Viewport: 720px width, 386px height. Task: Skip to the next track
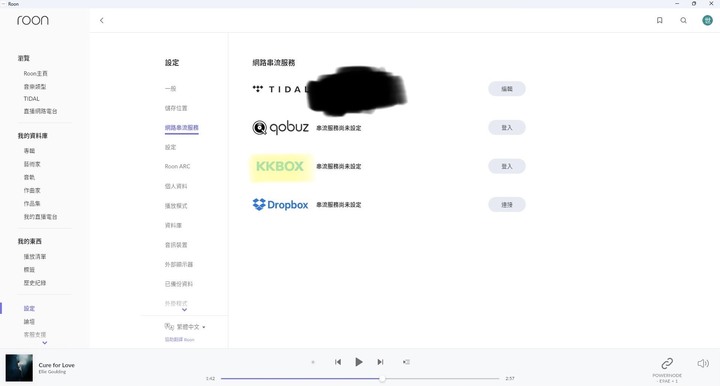click(x=380, y=362)
